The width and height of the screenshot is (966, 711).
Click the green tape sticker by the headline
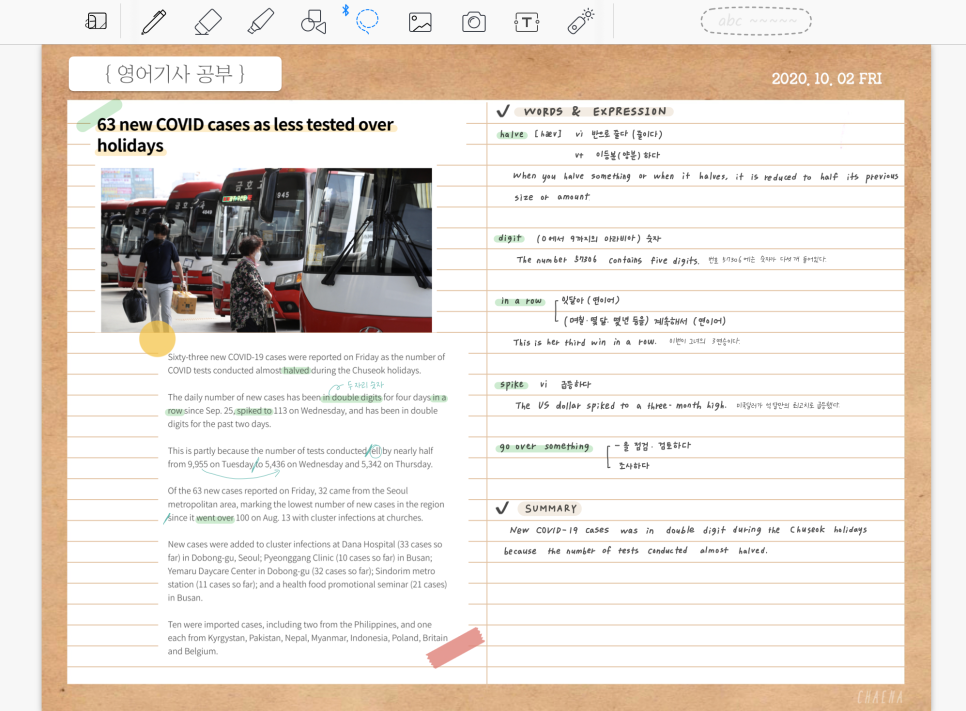click(99, 116)
